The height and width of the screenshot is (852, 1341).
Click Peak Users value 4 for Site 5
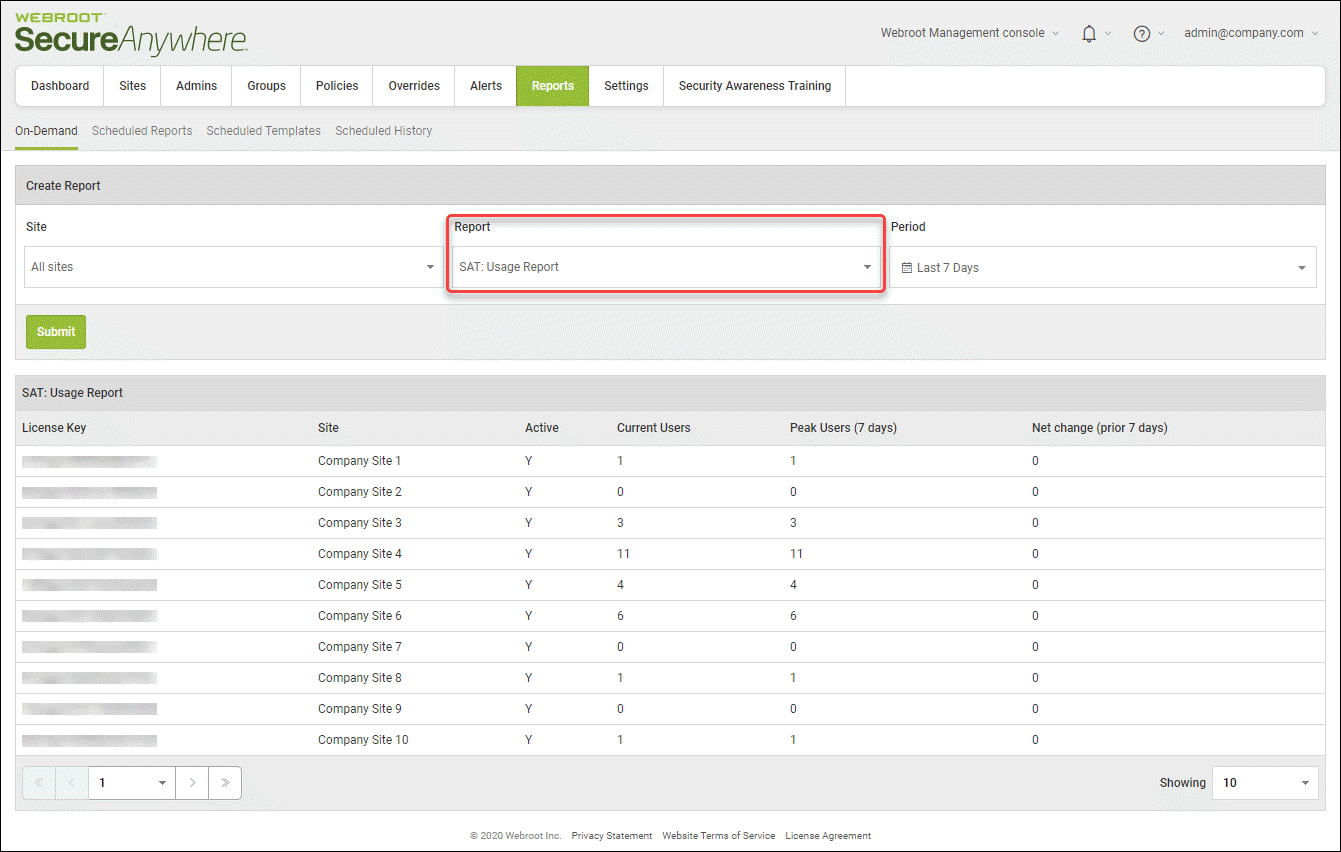pos(793,585)
